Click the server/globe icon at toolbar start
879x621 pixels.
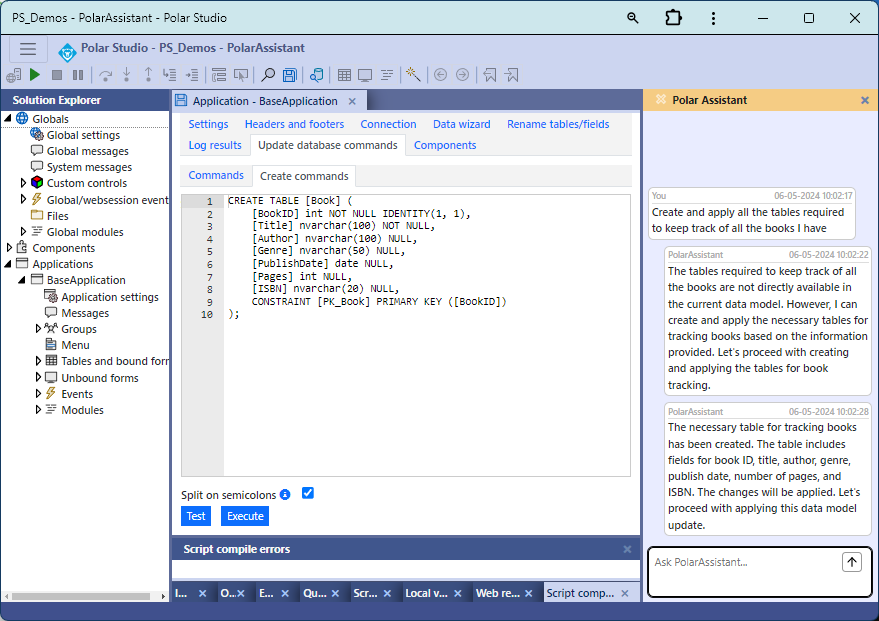click(x=13, y=75)
